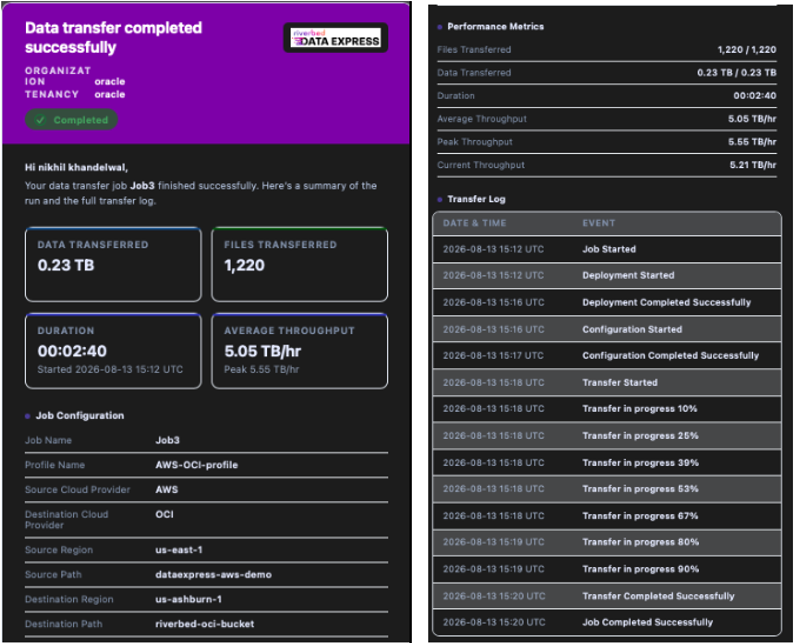Click "Started 2026-08-13 15:12 UTC" in Duration card
Viewport: 794px width, 643px height.
pyautogui.click(x=110, y=370)
